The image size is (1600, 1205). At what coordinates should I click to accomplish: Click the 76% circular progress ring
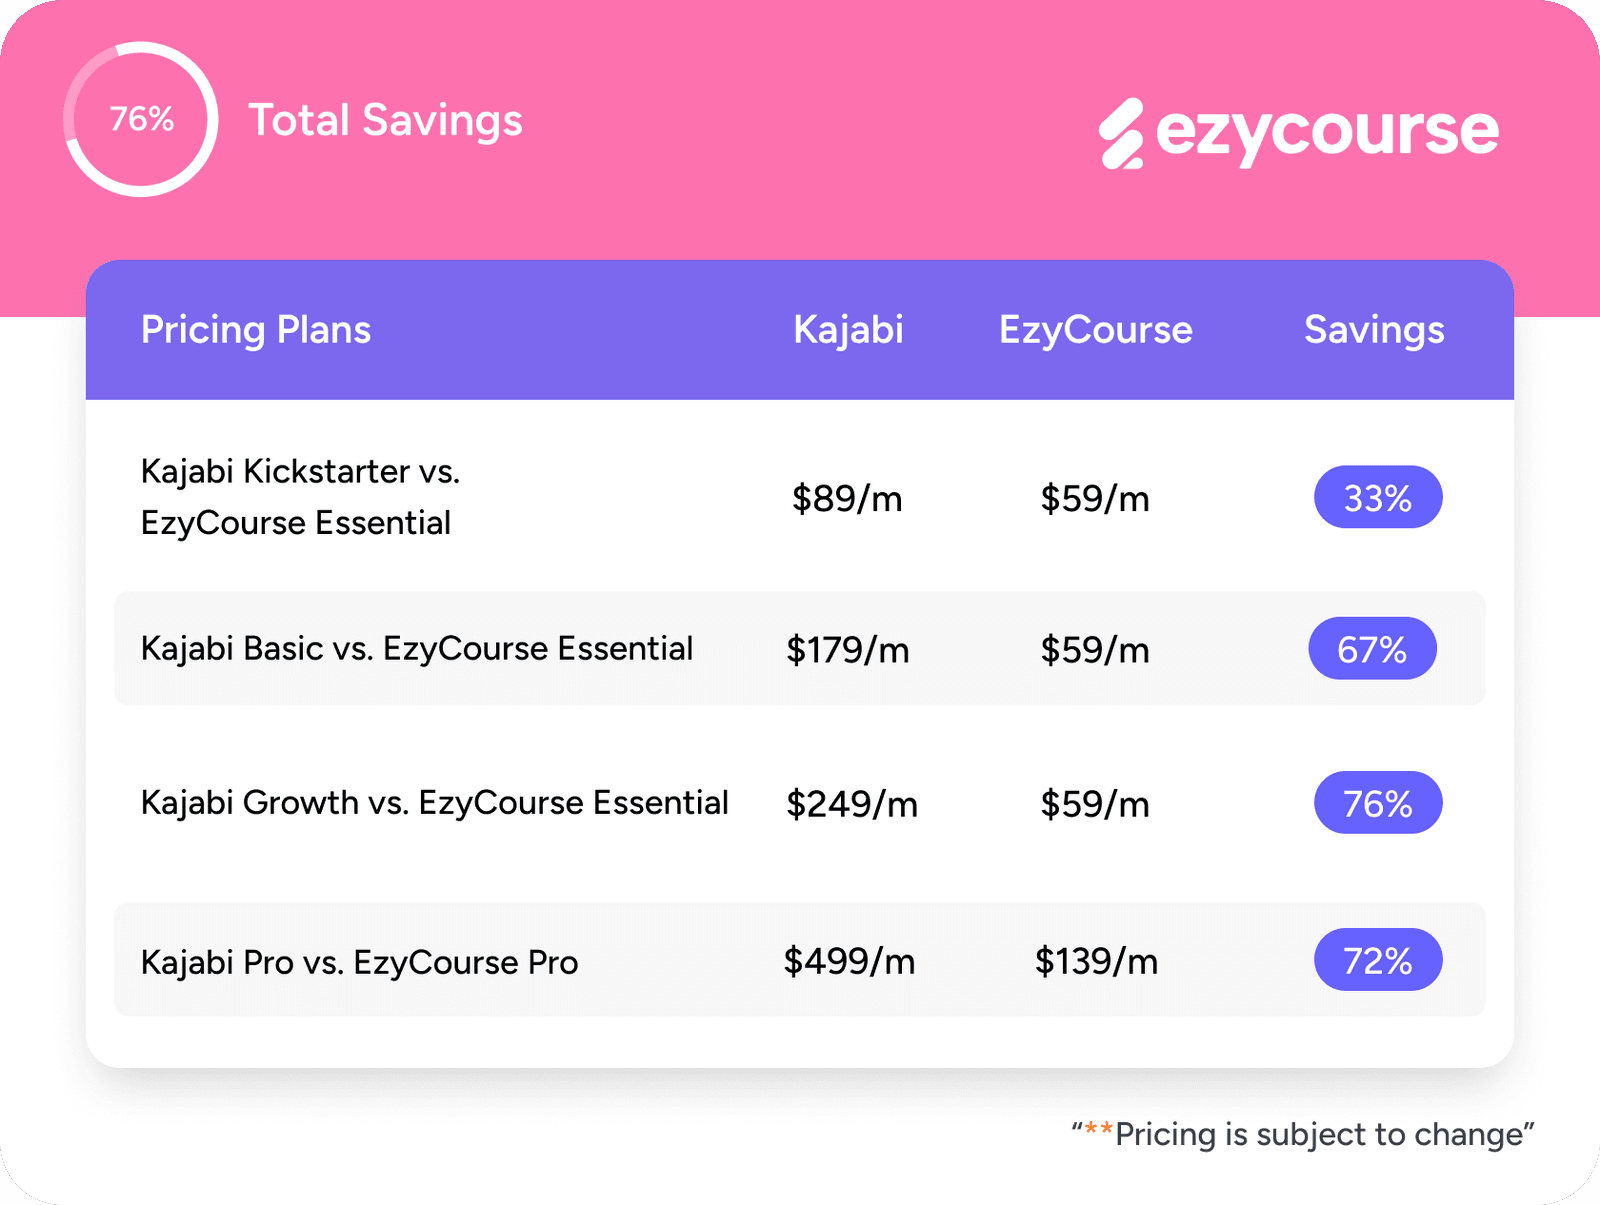click(141, 119)
